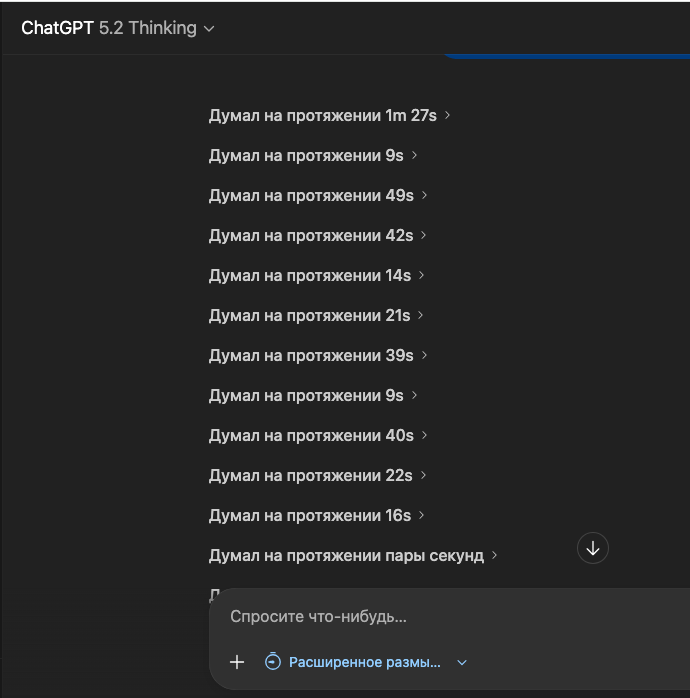Click the chevron after пары секунд

click(x=495, y=555)
